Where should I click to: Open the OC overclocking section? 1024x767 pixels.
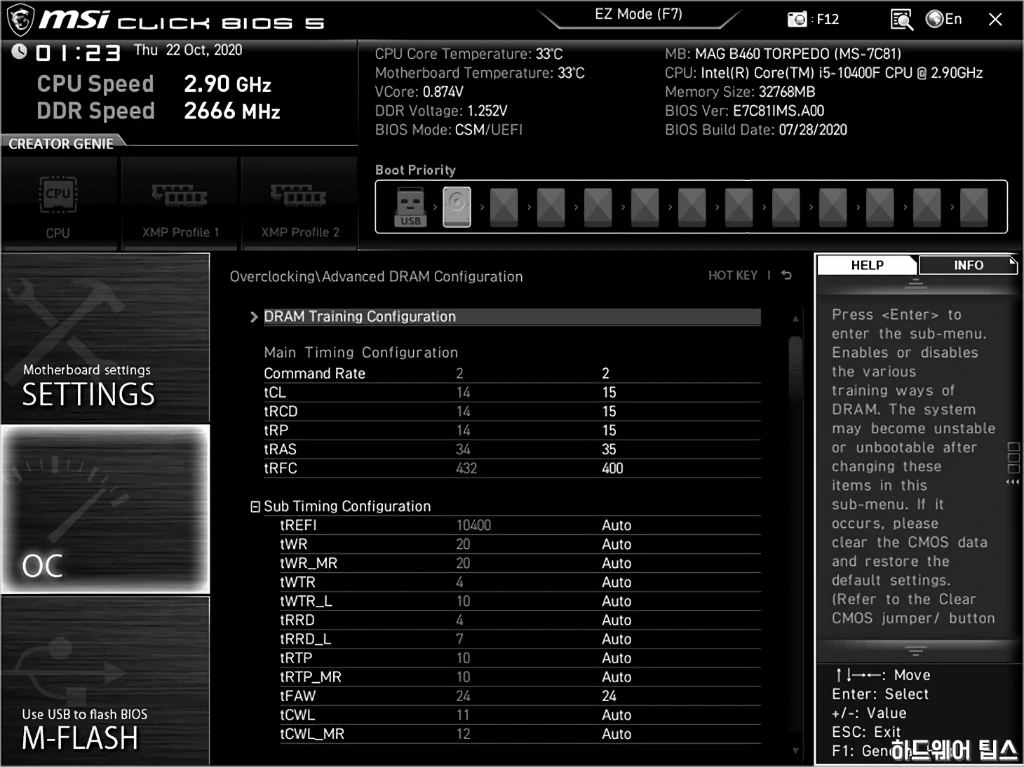point(106,509)
